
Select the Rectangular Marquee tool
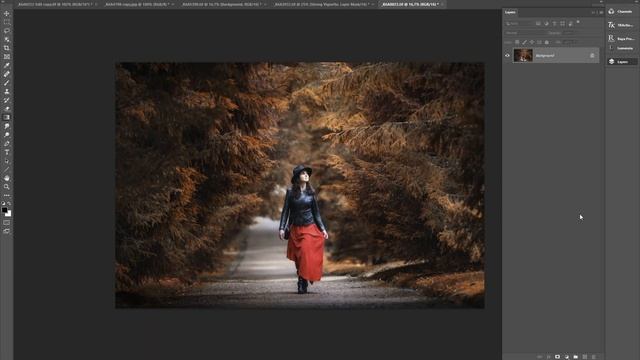pyautogui.click(x=7, y=22)
